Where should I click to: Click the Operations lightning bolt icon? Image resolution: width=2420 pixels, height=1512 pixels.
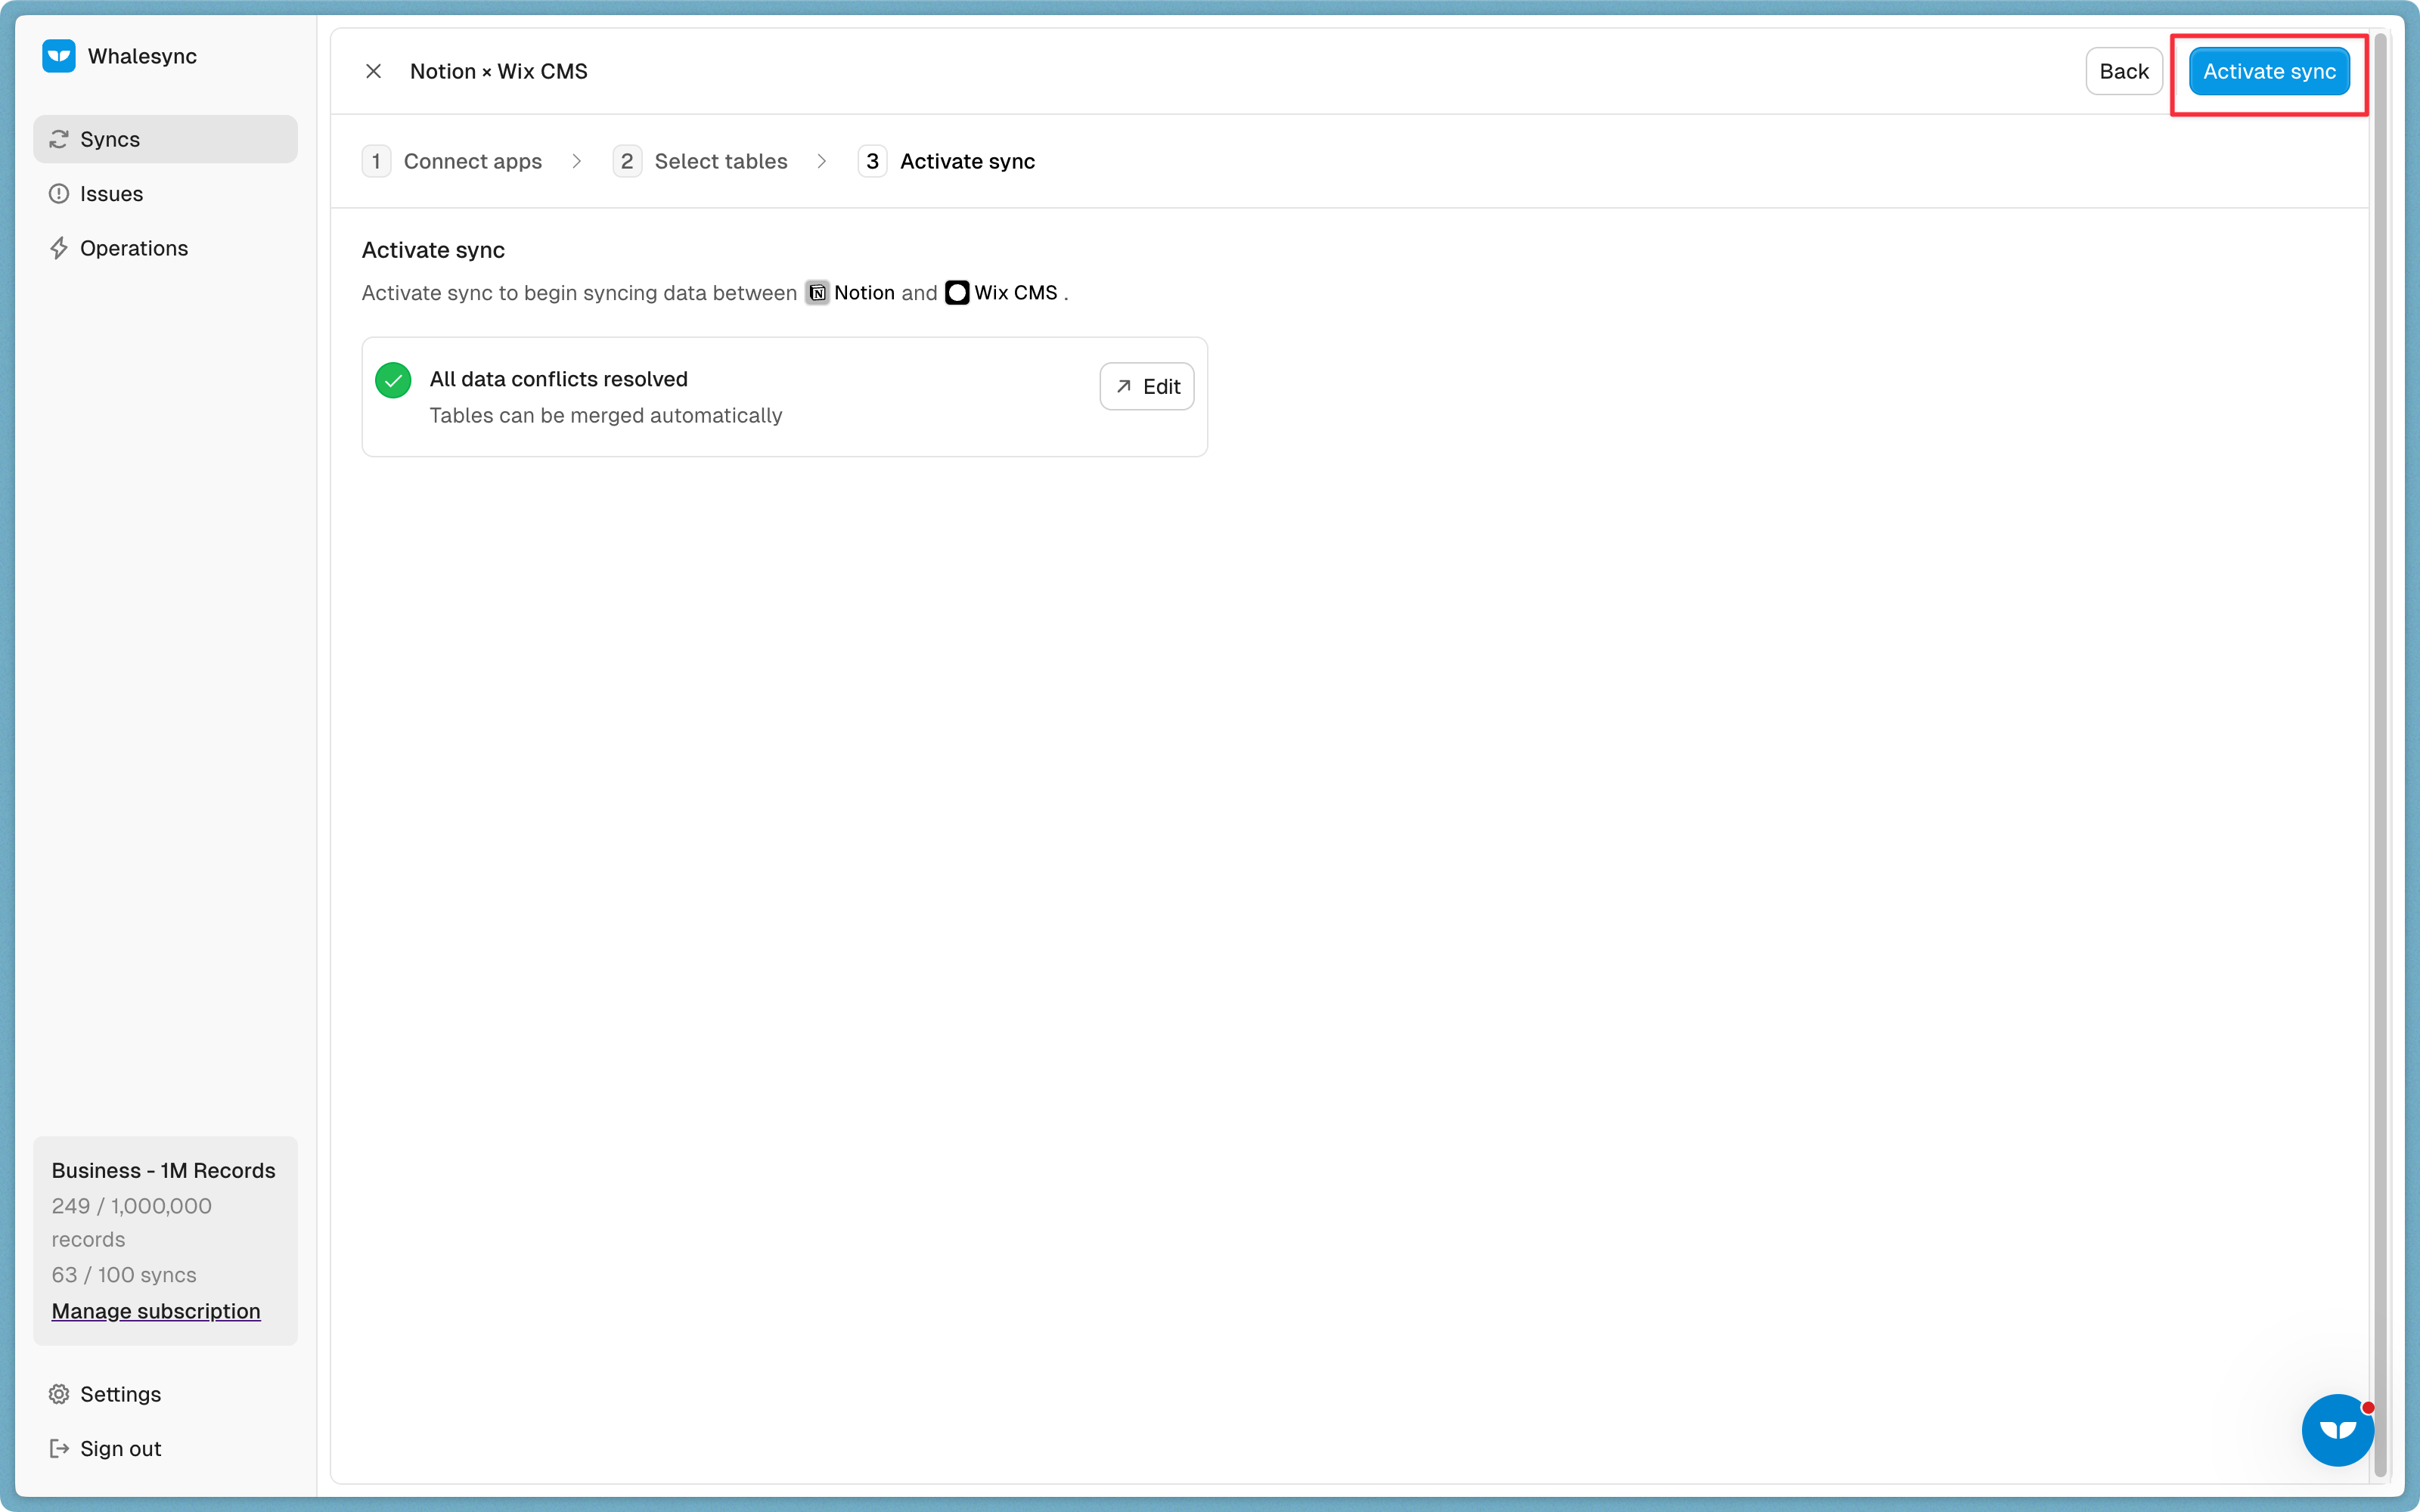coord(59,248)
